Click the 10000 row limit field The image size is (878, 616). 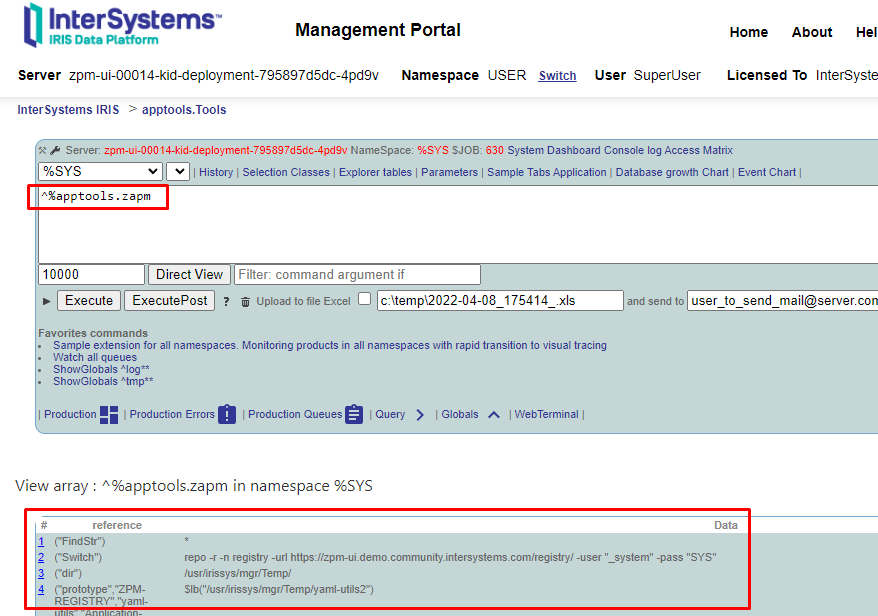pyautogui.click(x=91, y=274)
